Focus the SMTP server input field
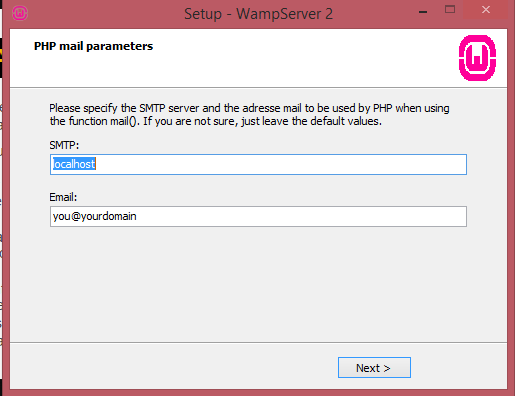 pos(258,164)
